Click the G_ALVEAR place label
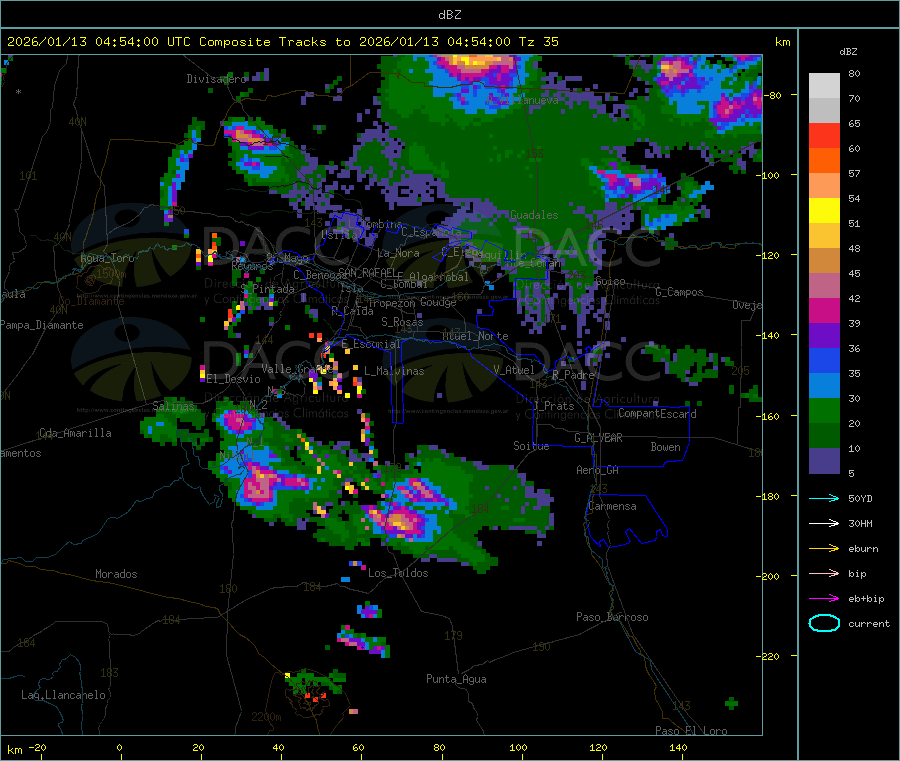The width and height of the screenshot is (900, 761). pyautogui.click(x=598, y=438)
